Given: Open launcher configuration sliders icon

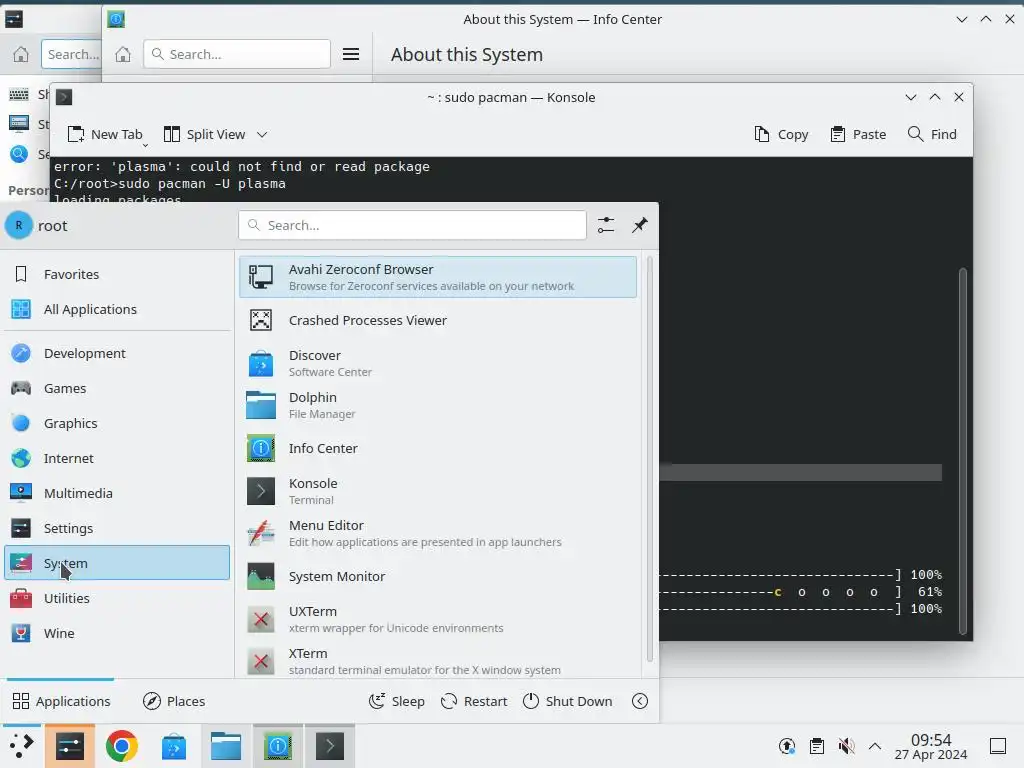Looking at the screenshot, I should coord(606,225).
